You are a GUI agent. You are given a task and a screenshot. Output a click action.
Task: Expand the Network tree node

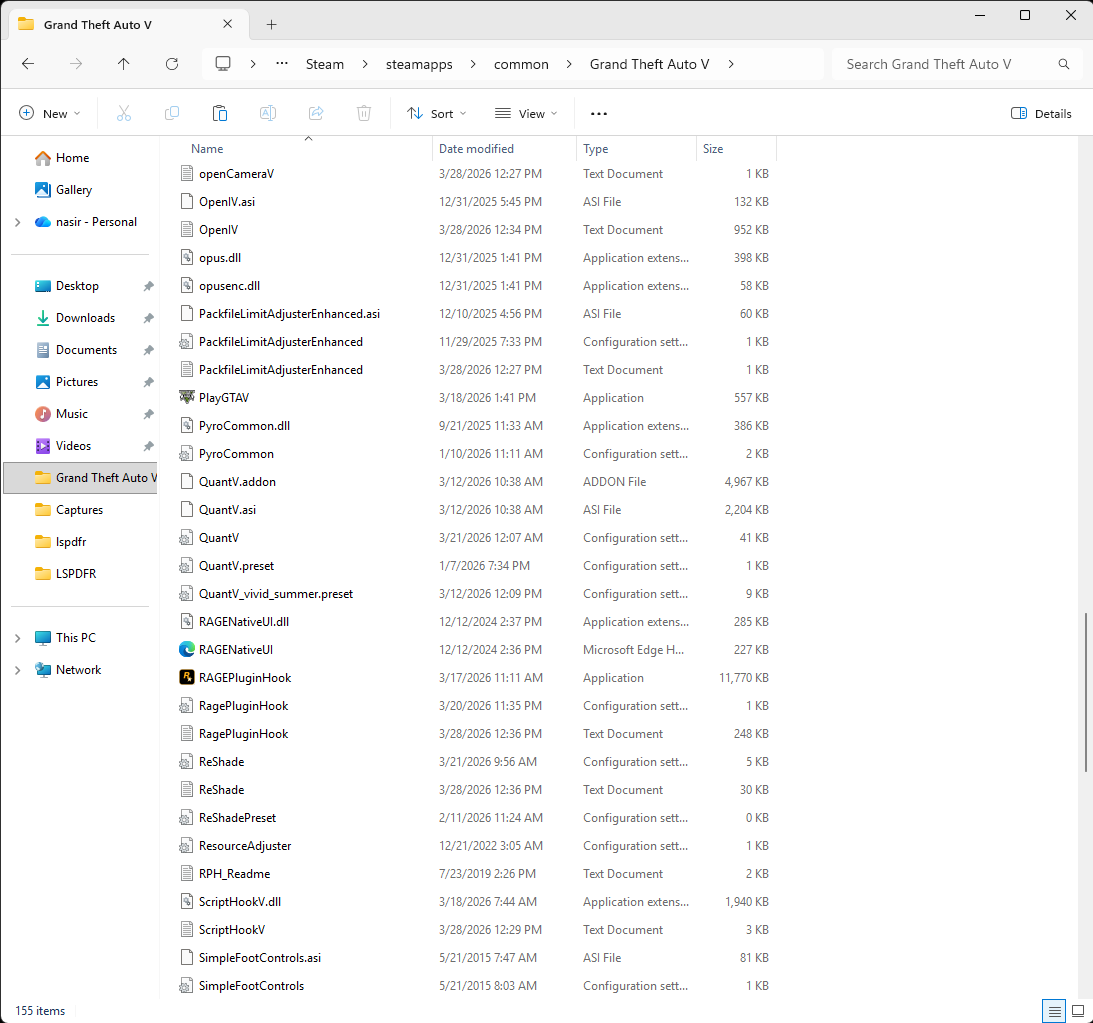17,670
